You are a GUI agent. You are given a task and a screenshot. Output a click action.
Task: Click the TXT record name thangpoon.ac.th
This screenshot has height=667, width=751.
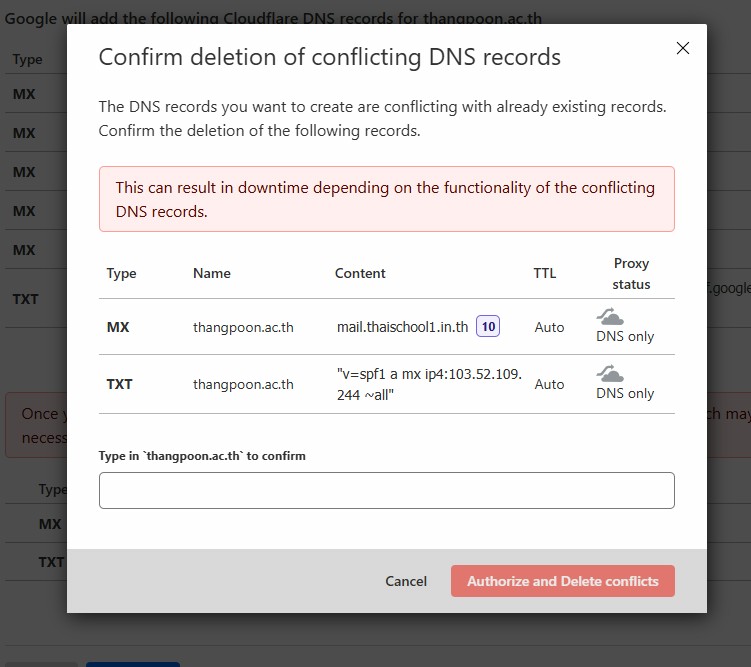pos(243,384)
